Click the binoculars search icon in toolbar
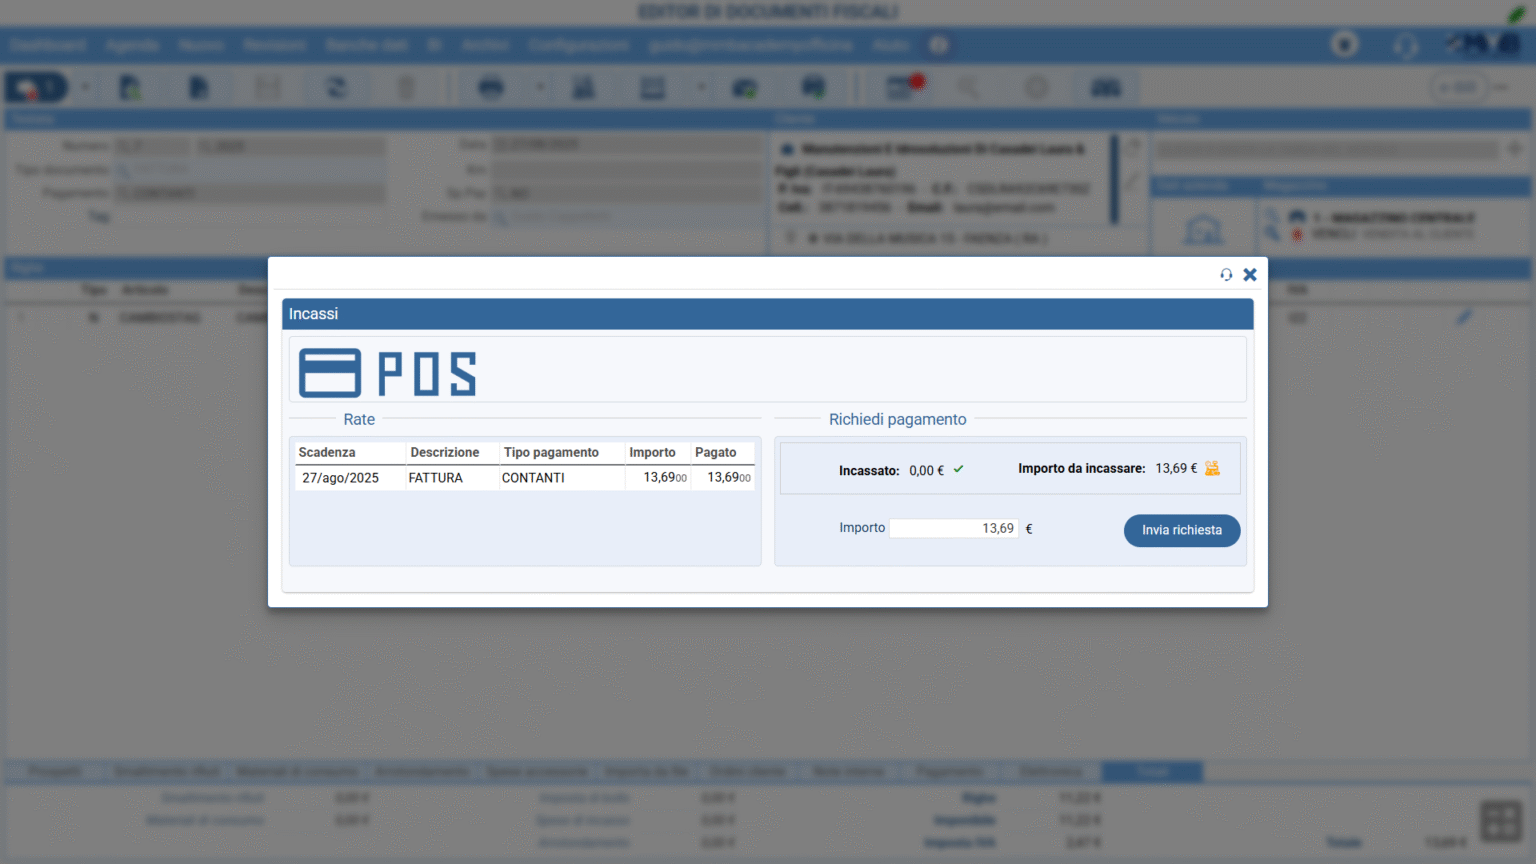Image resolution: width=1536 pixels, height=864 pixels. tap(1105, 88)
